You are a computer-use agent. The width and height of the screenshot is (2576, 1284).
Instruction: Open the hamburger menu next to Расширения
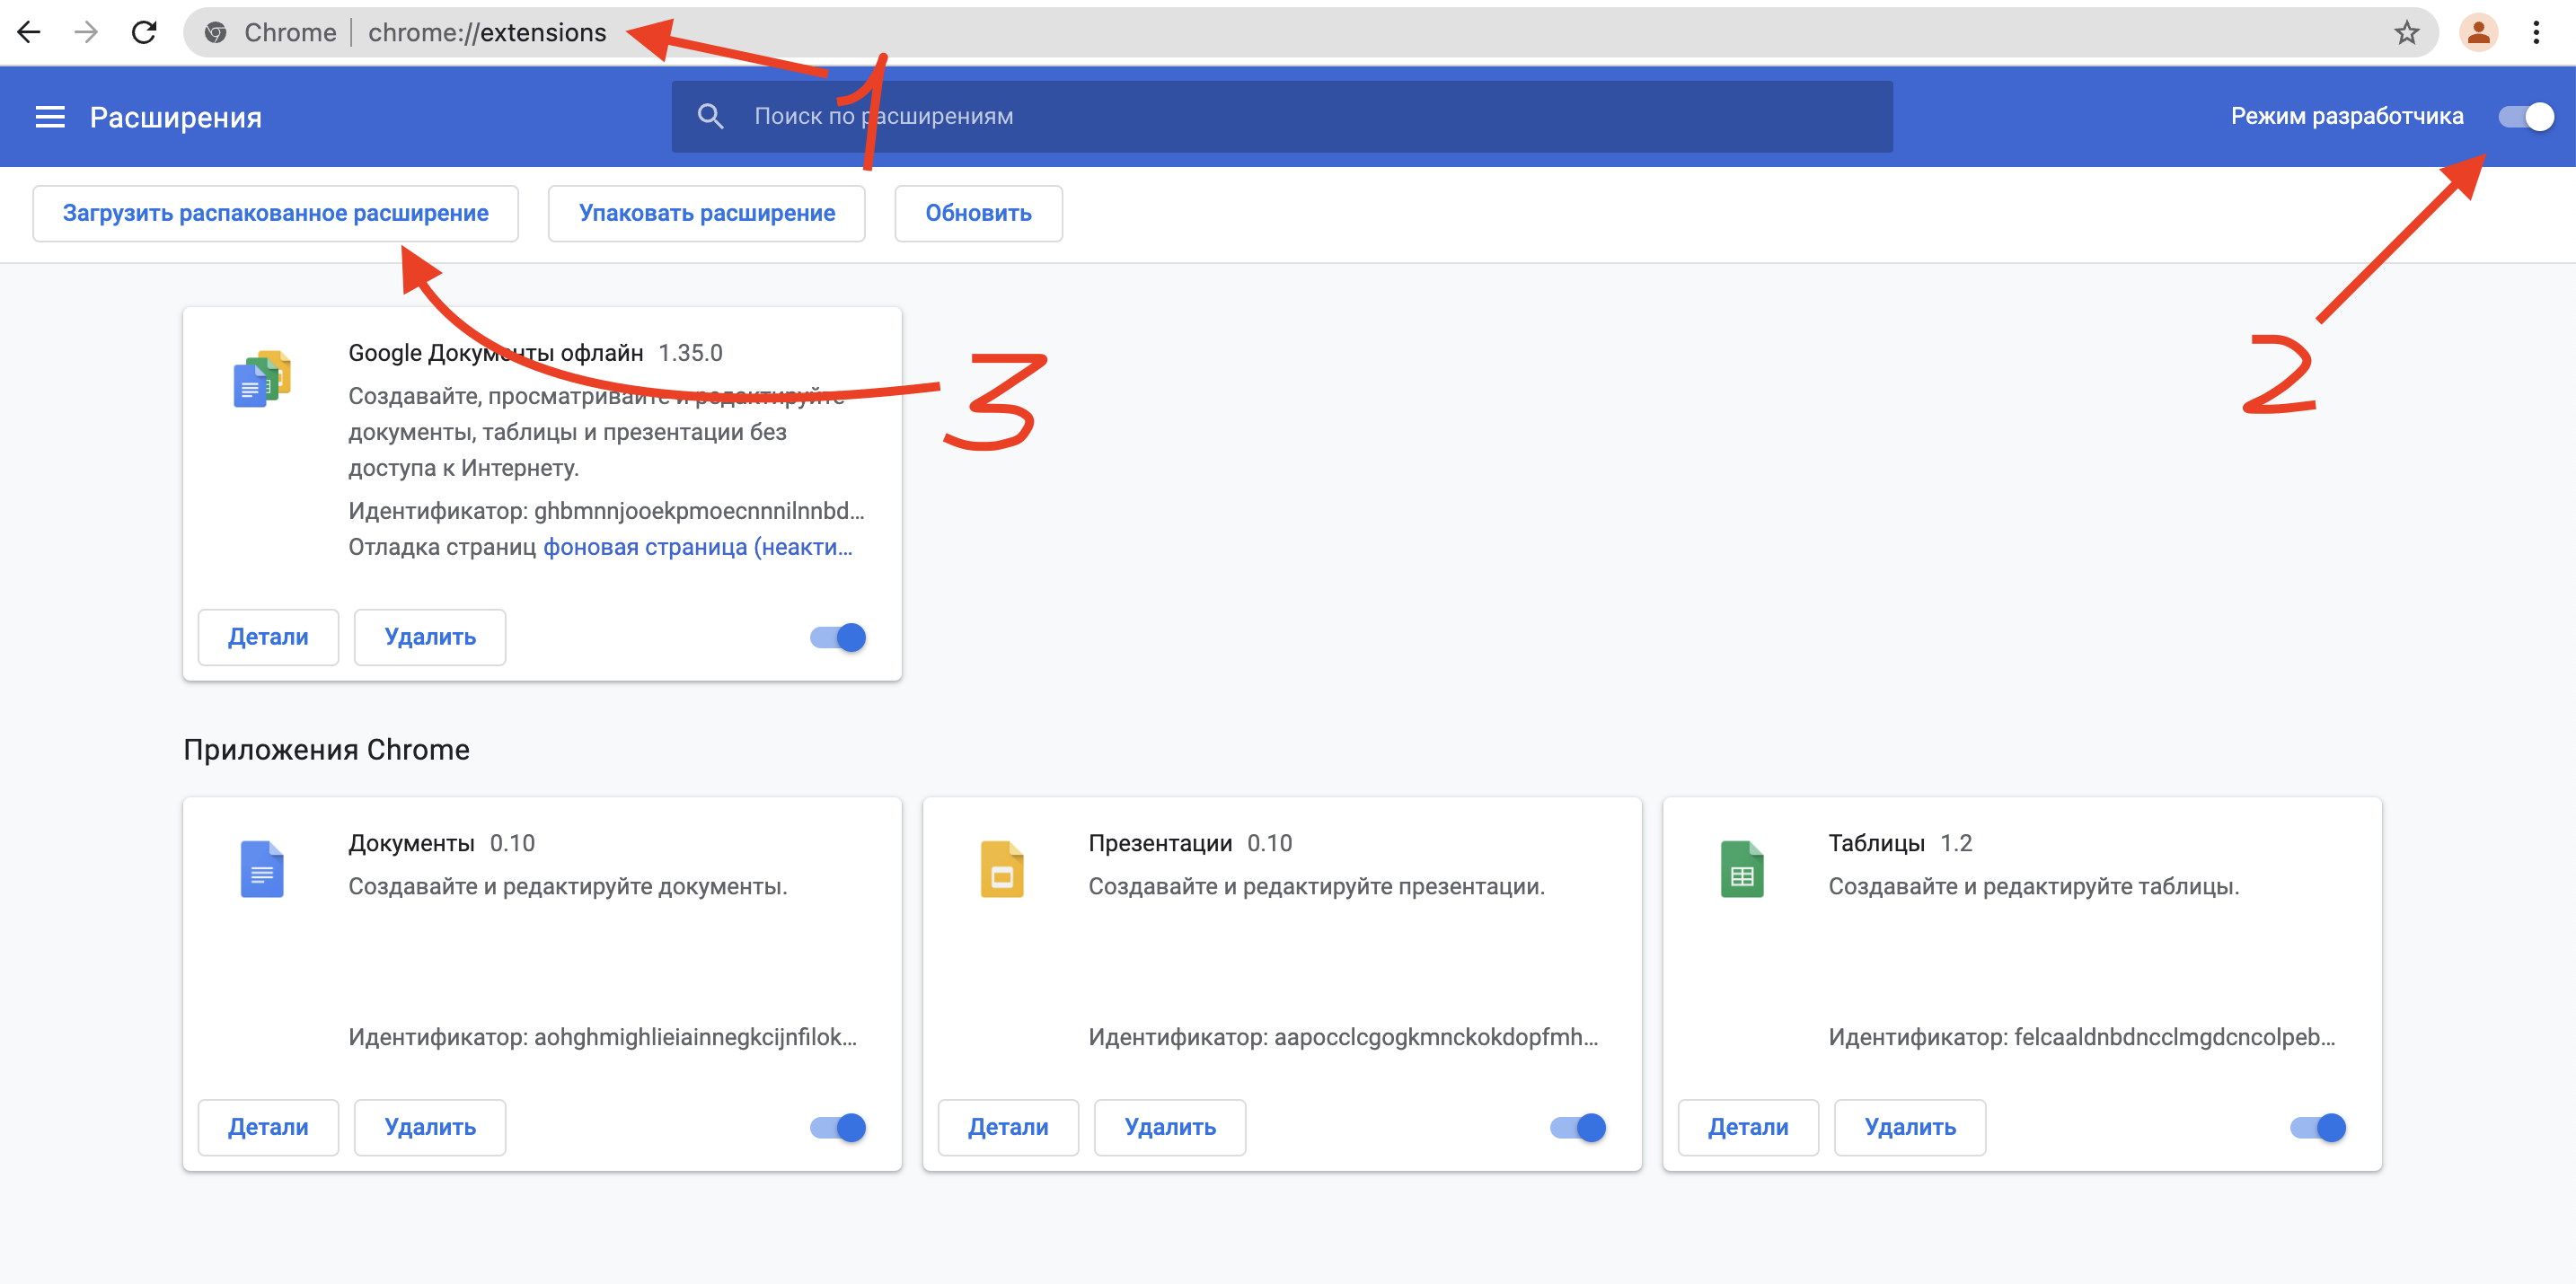pyautogui.click(x=50, y=117)
